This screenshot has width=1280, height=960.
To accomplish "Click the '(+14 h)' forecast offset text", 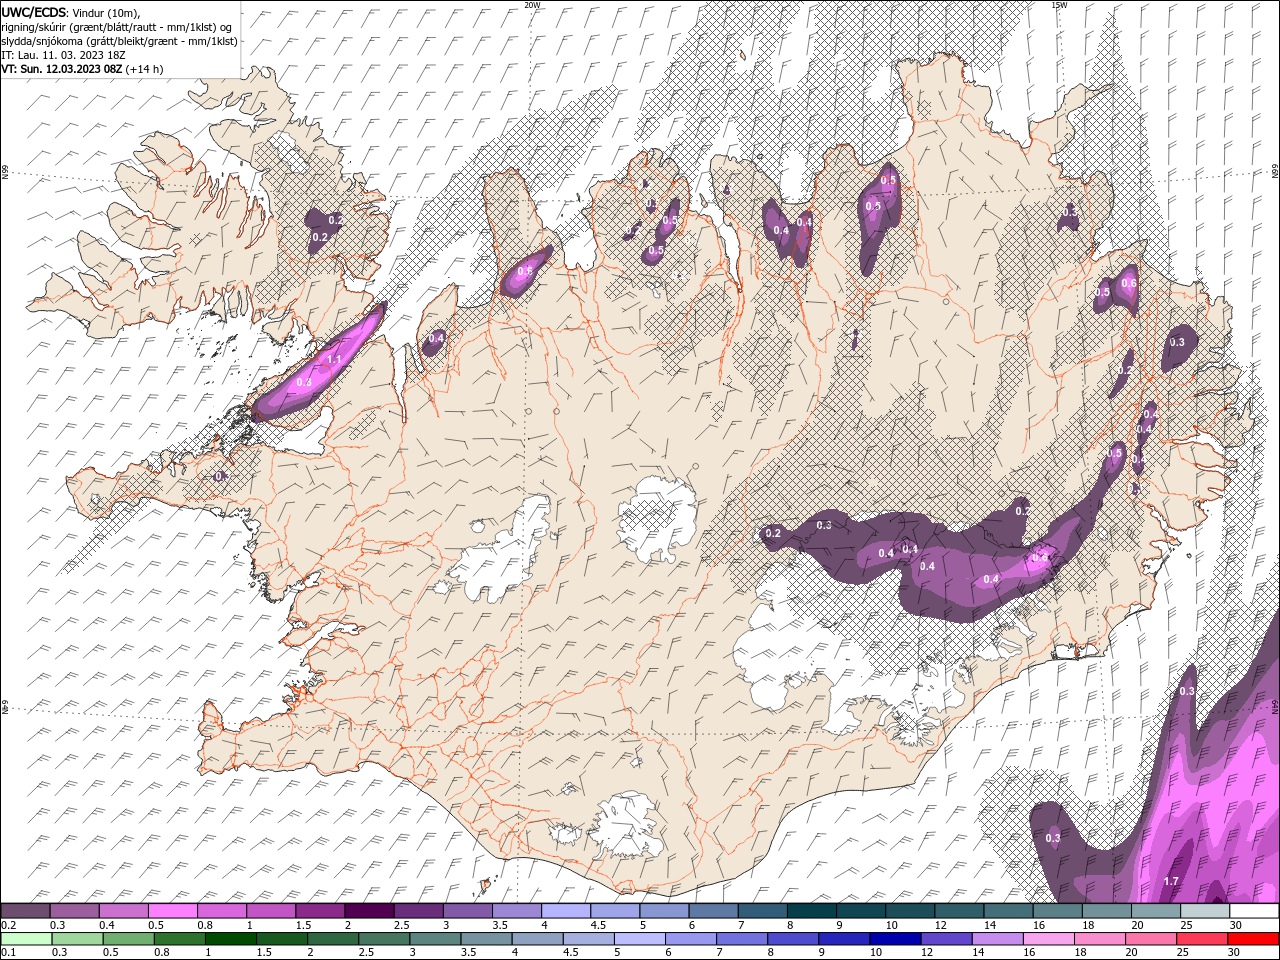I will click(145, 69).
